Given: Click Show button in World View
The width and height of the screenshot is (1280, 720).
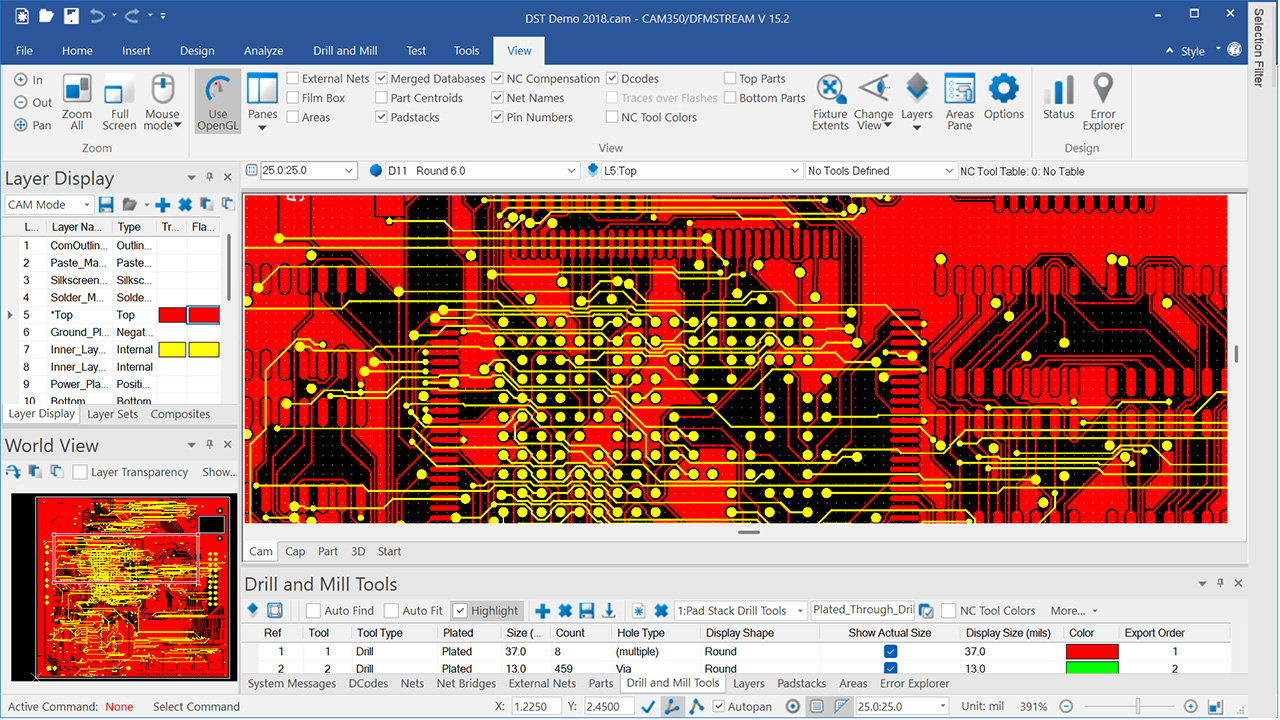Looking at the screenshot, I should tap(219, 472).
